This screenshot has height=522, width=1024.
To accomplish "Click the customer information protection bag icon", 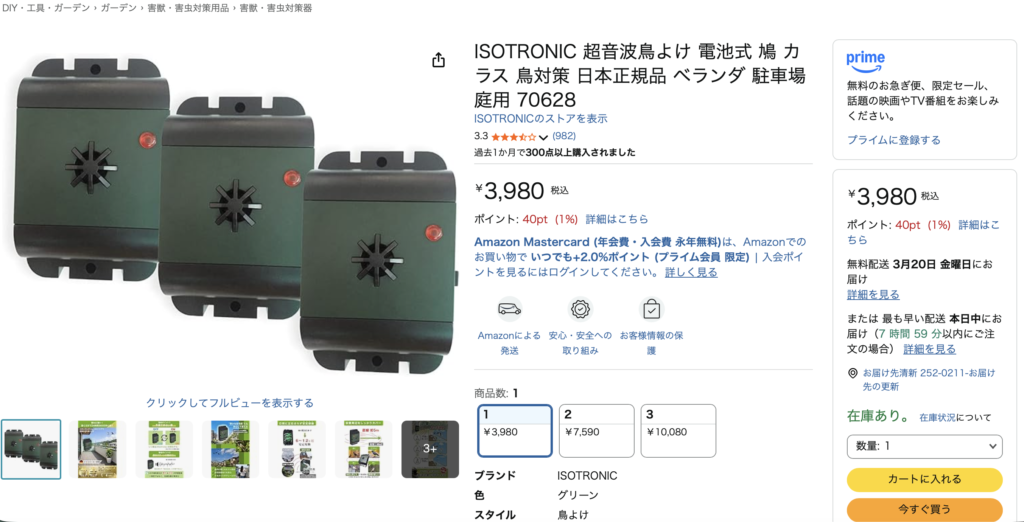I will (x=651, y=310).
